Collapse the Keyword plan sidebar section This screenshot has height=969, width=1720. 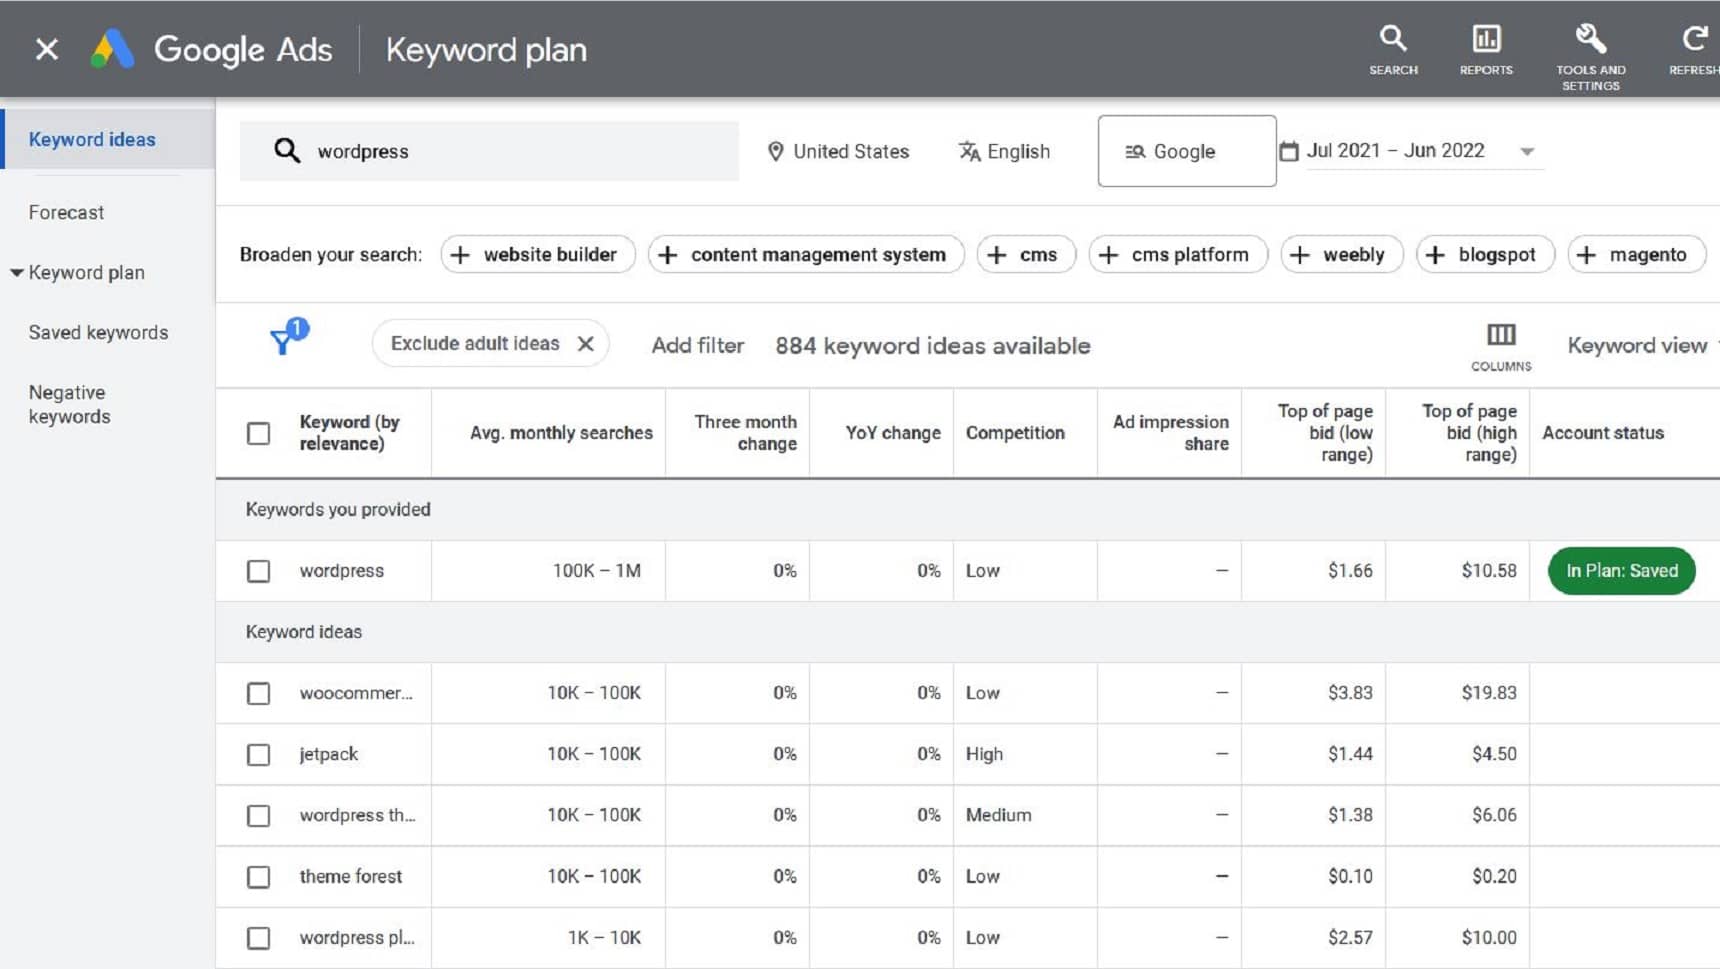pos(17,272)
